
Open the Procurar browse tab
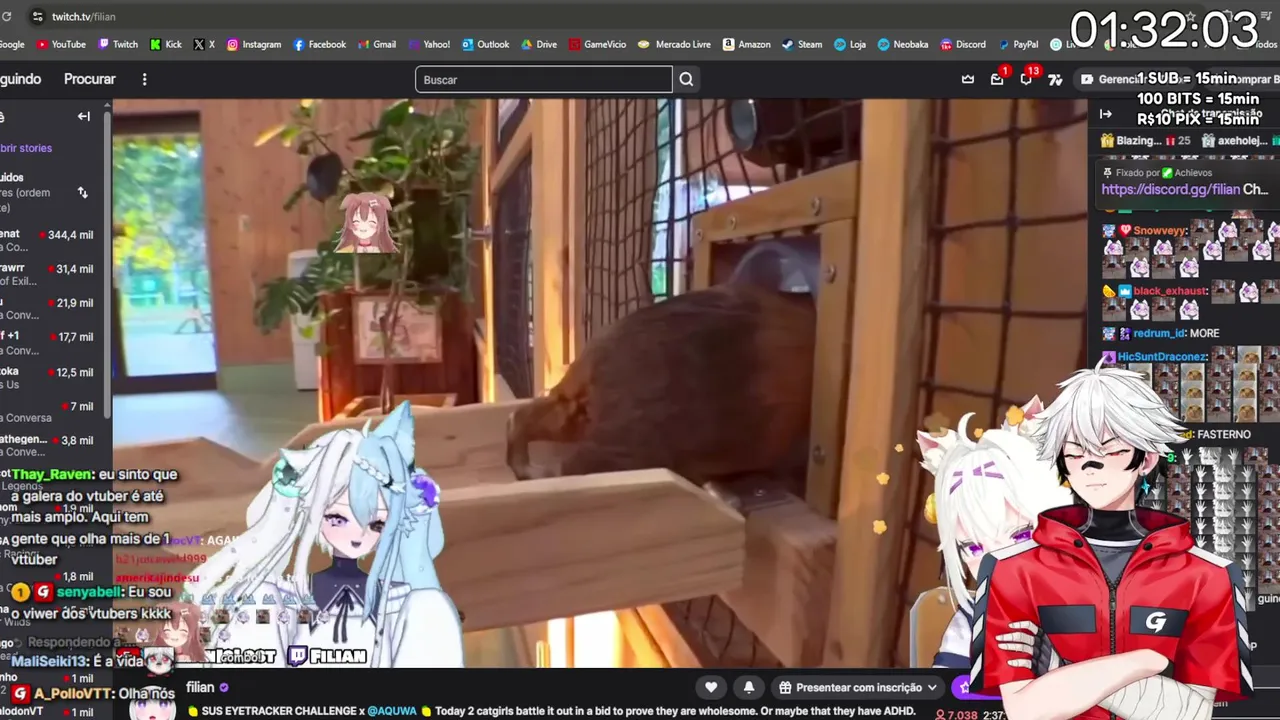(90, 79)
